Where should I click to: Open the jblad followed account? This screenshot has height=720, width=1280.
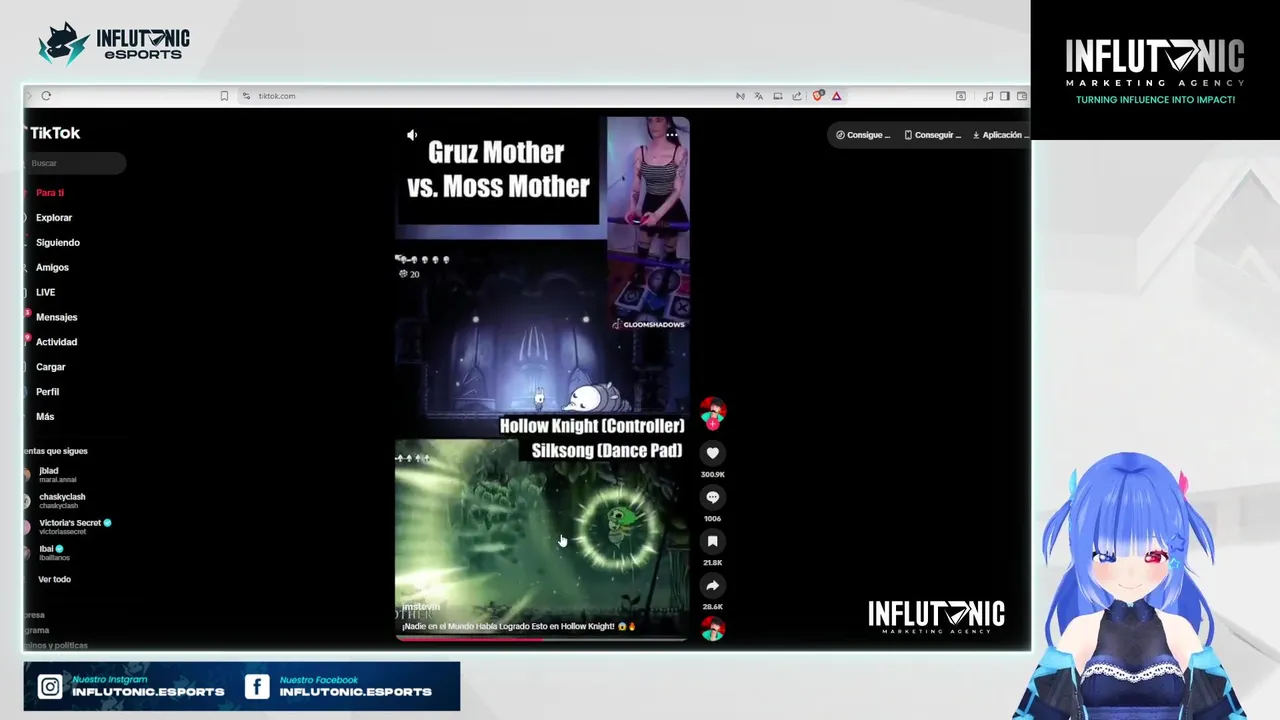[x=57, y=475]
